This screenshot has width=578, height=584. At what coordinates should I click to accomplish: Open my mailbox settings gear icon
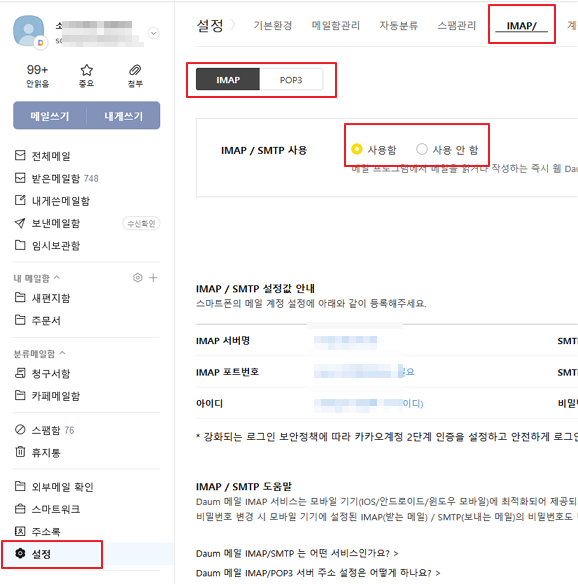click(x=138, y=278)
